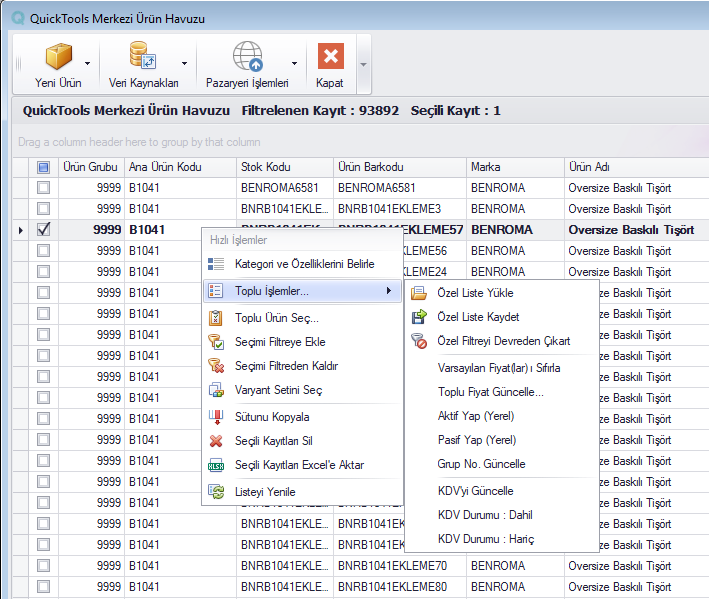This screenshot has width=709, height=599.
Task: Open Veri Kaynakları database icon
Action: click(143, 56)
